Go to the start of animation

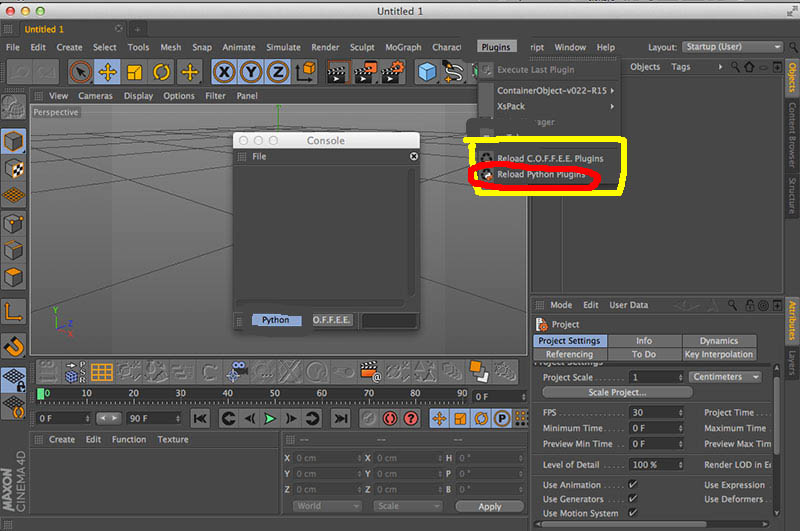200,419
